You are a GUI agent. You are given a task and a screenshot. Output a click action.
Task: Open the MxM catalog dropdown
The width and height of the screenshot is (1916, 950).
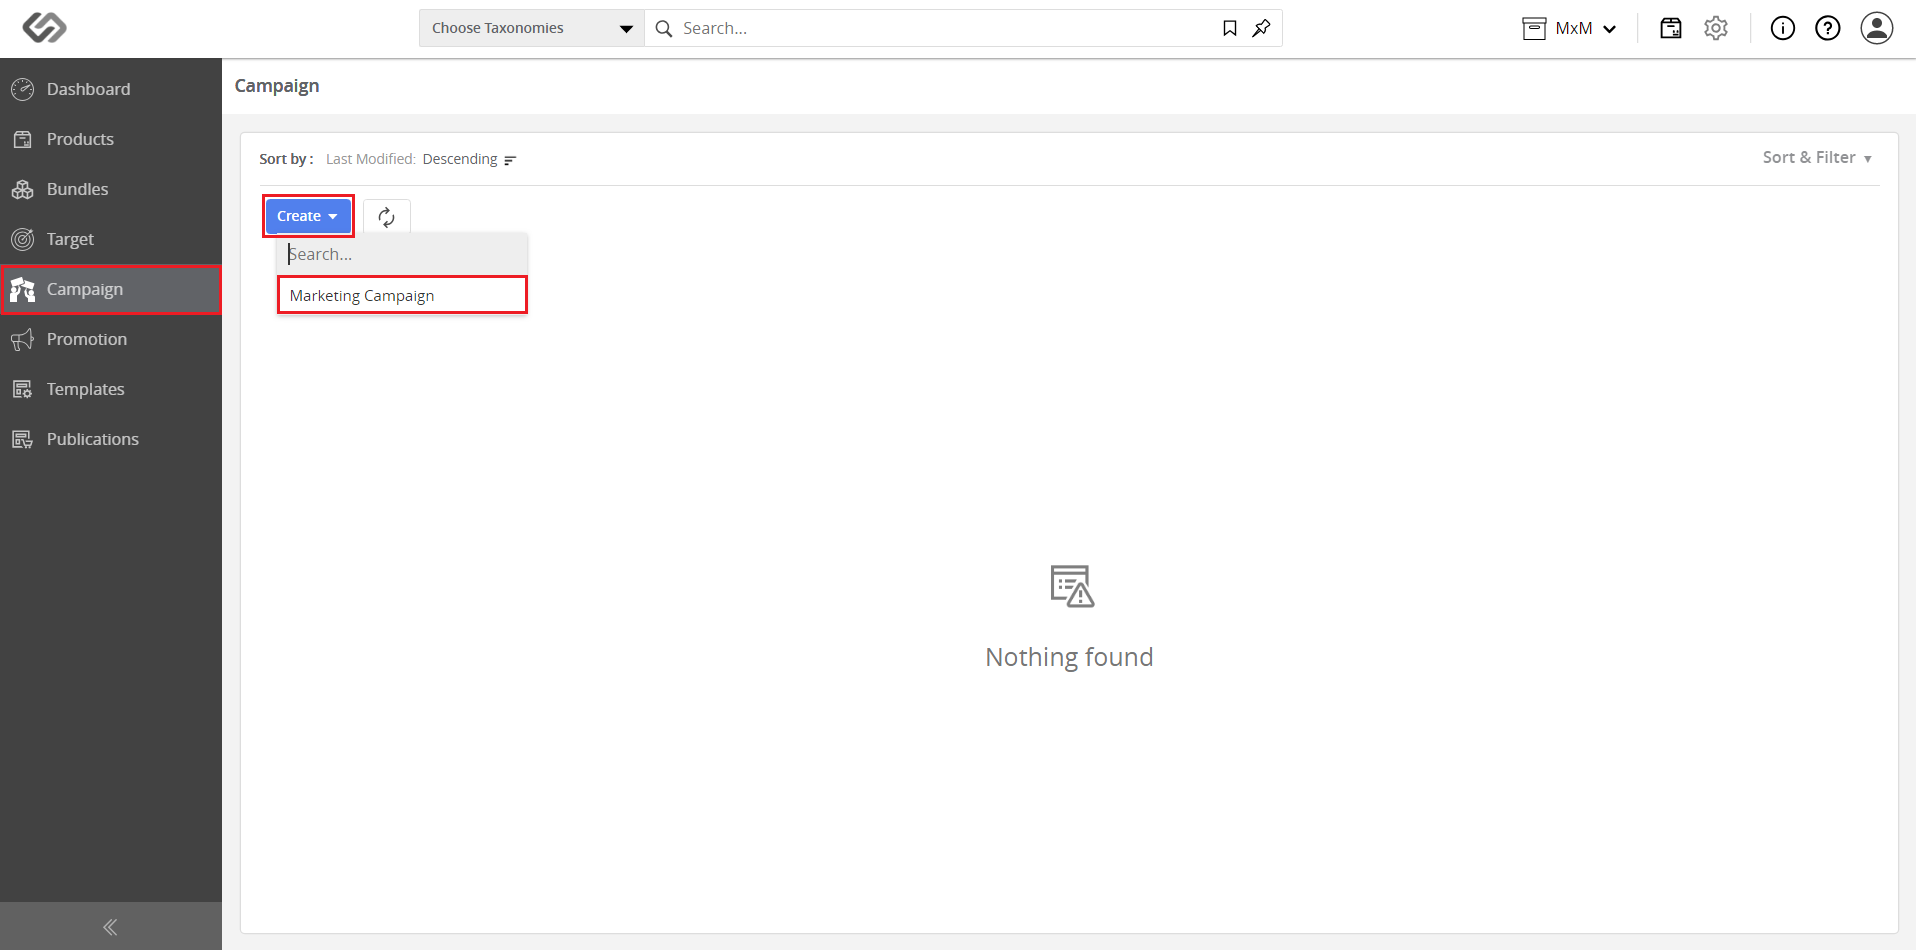pos(1570,28)
